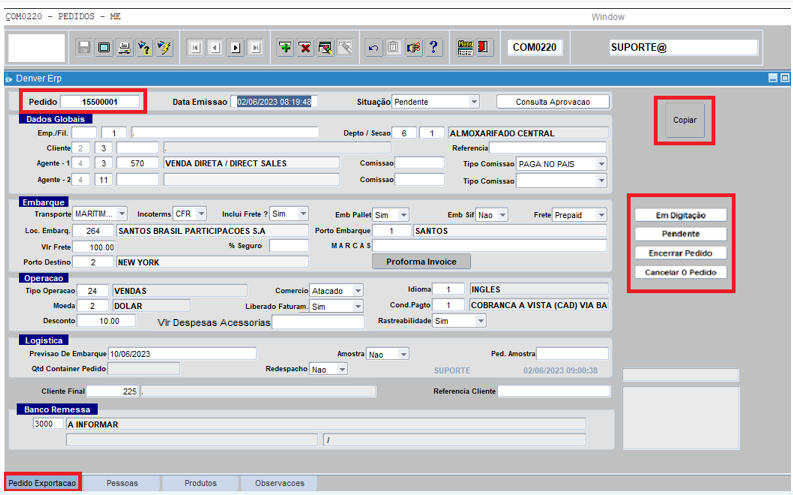Click the Cliente Final code field
This screenshot has height=495, width=793.
112,391
